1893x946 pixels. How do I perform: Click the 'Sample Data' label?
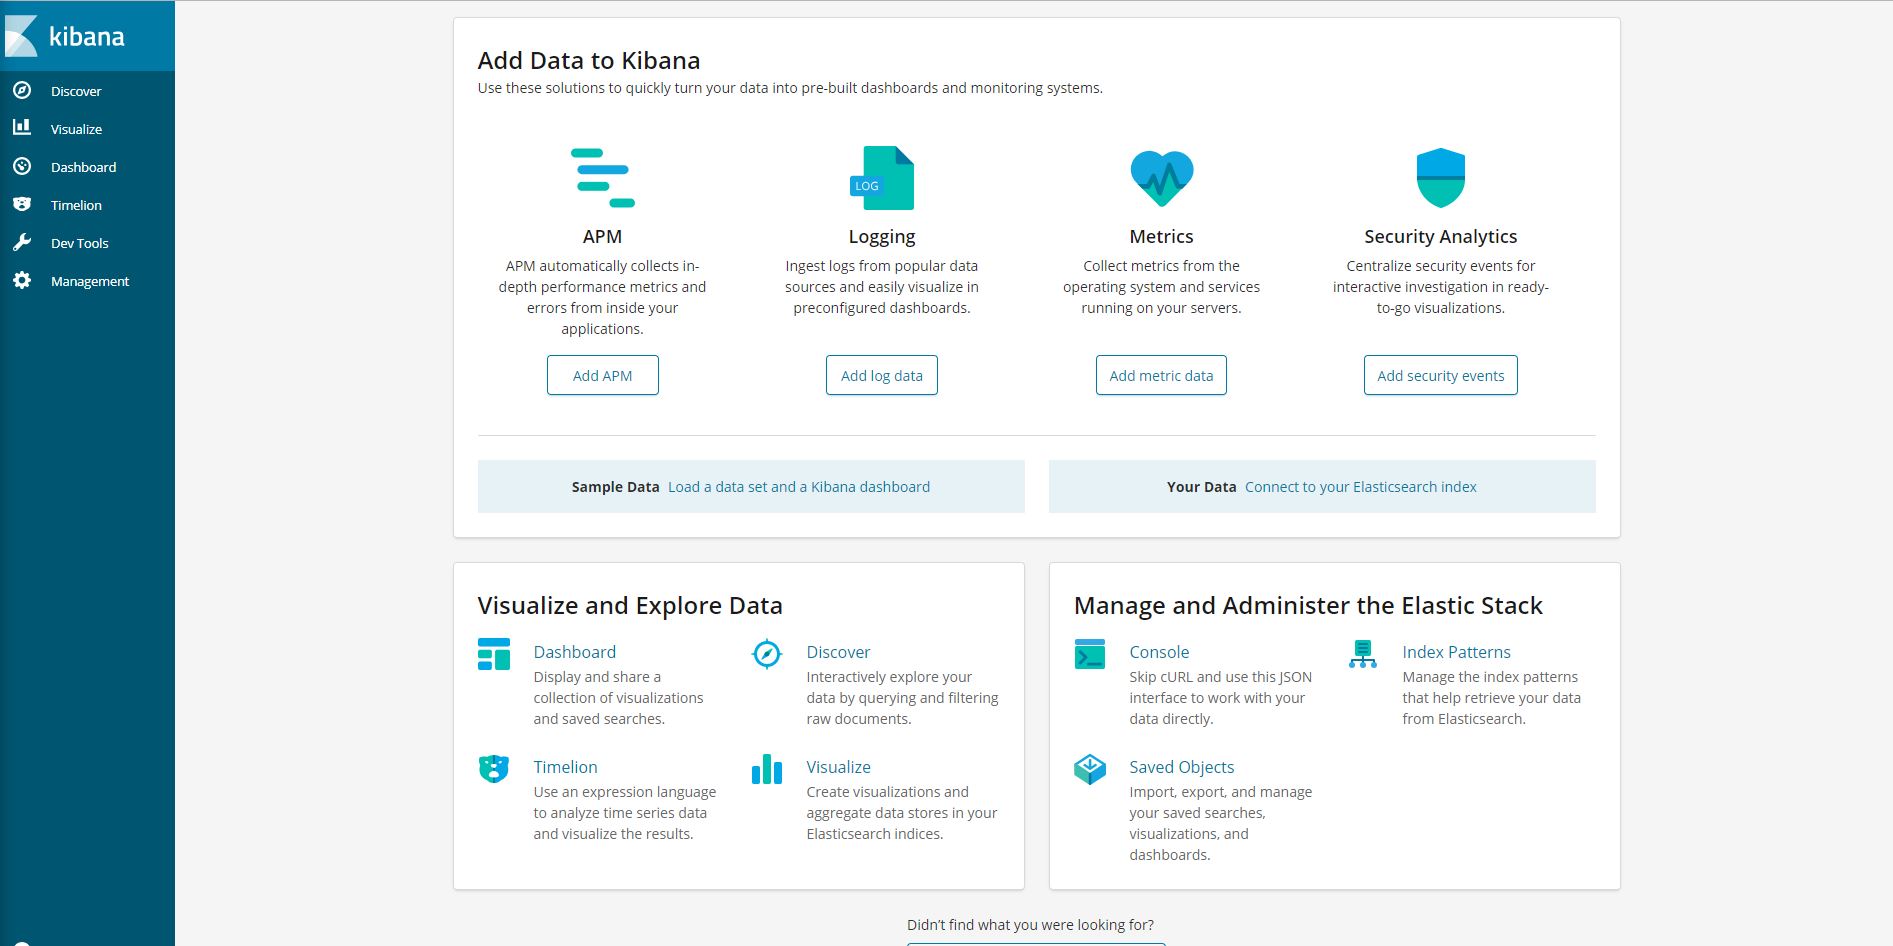615,487
